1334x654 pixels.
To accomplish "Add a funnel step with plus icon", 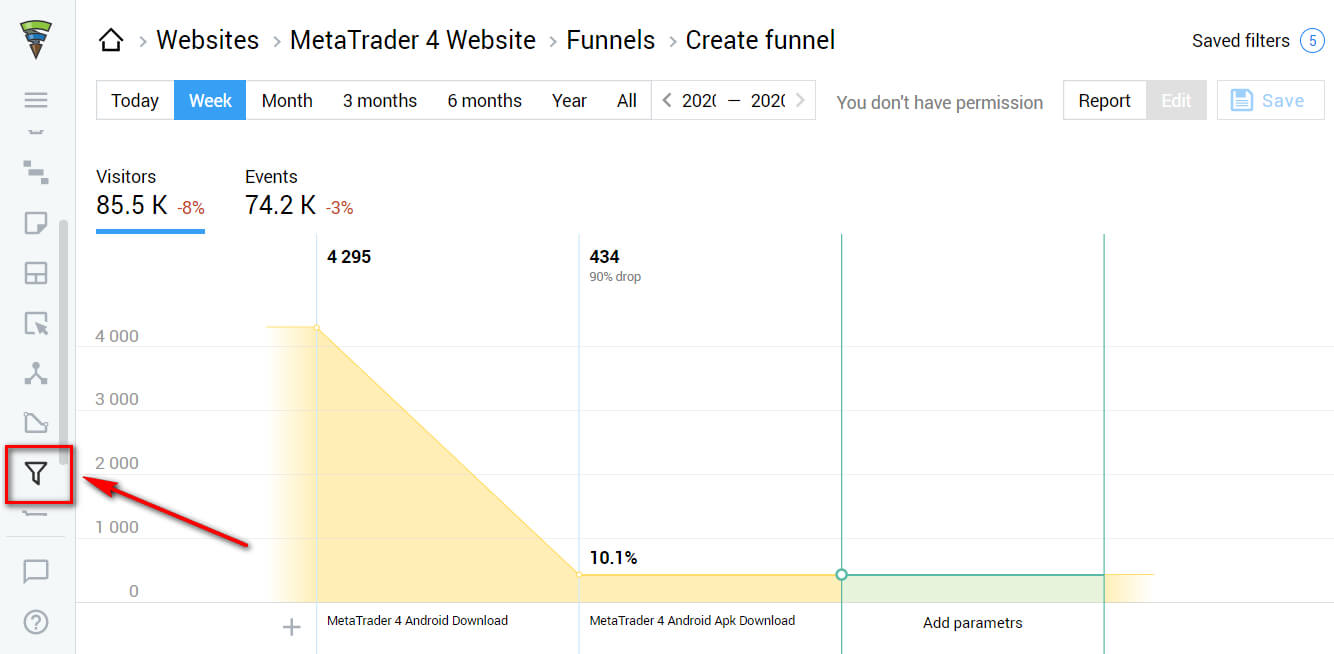I will (x=291, y=627).
